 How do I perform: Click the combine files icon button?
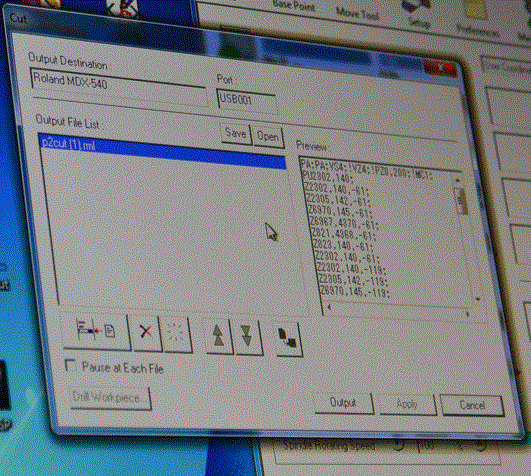289,338
